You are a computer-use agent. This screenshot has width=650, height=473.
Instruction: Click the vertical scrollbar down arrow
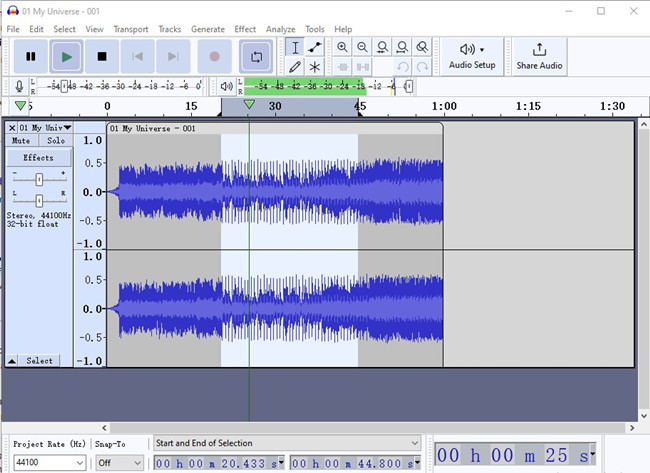click(x=644, y=416)
